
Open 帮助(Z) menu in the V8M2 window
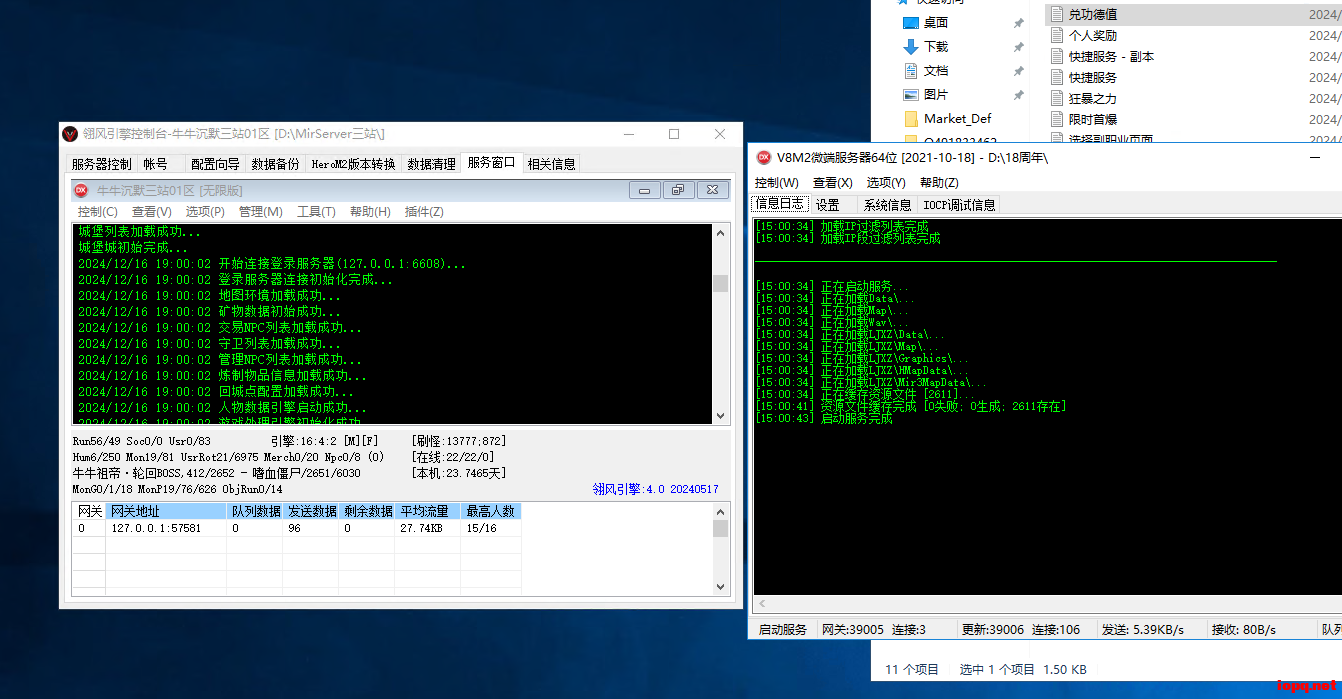pyautogui.click(x=939, y=183)
